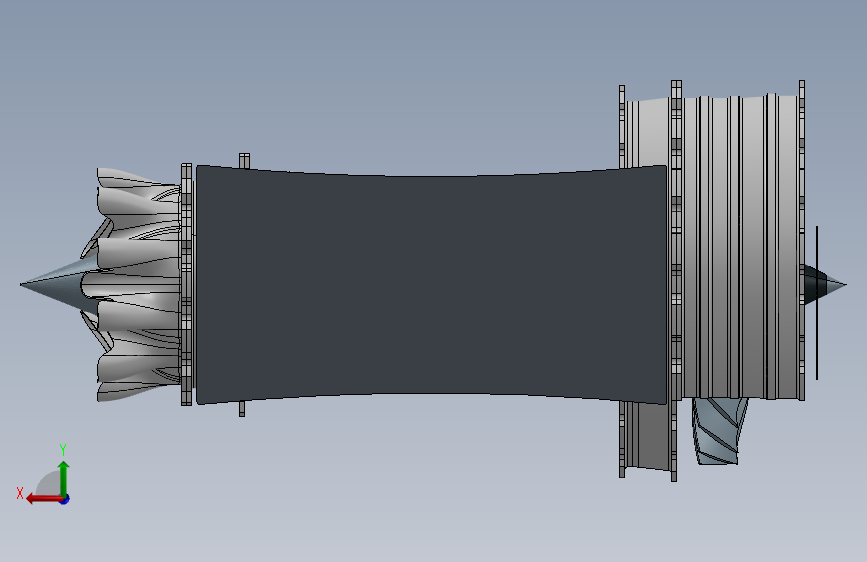Select the flange ring beside the lobed mixer
Image resolution: width=867 pixels, height=562 pixels.
[186, 284]
